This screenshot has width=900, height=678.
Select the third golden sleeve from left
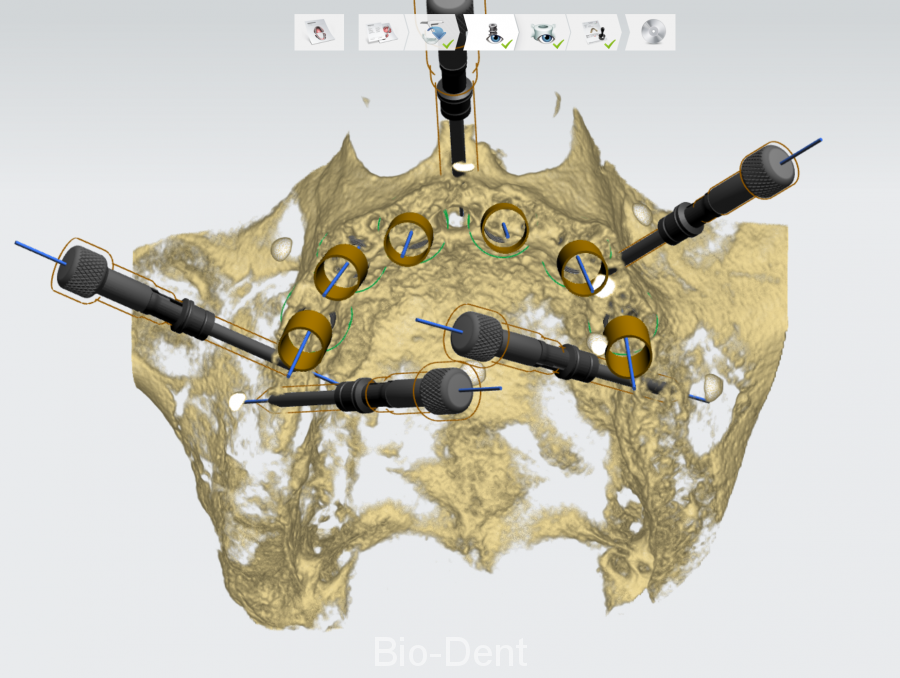(x=408, y=238)
